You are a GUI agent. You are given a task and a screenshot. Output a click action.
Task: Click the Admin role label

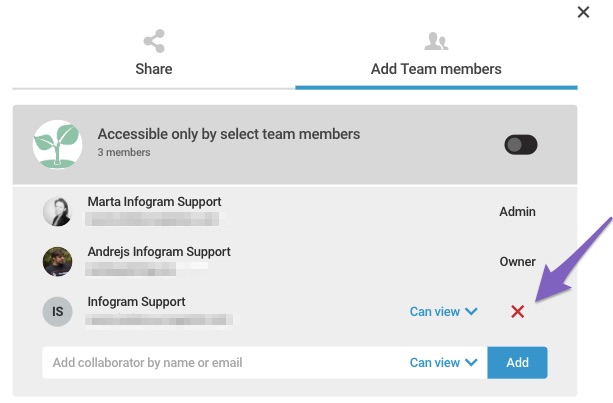[x=517, y=212]
